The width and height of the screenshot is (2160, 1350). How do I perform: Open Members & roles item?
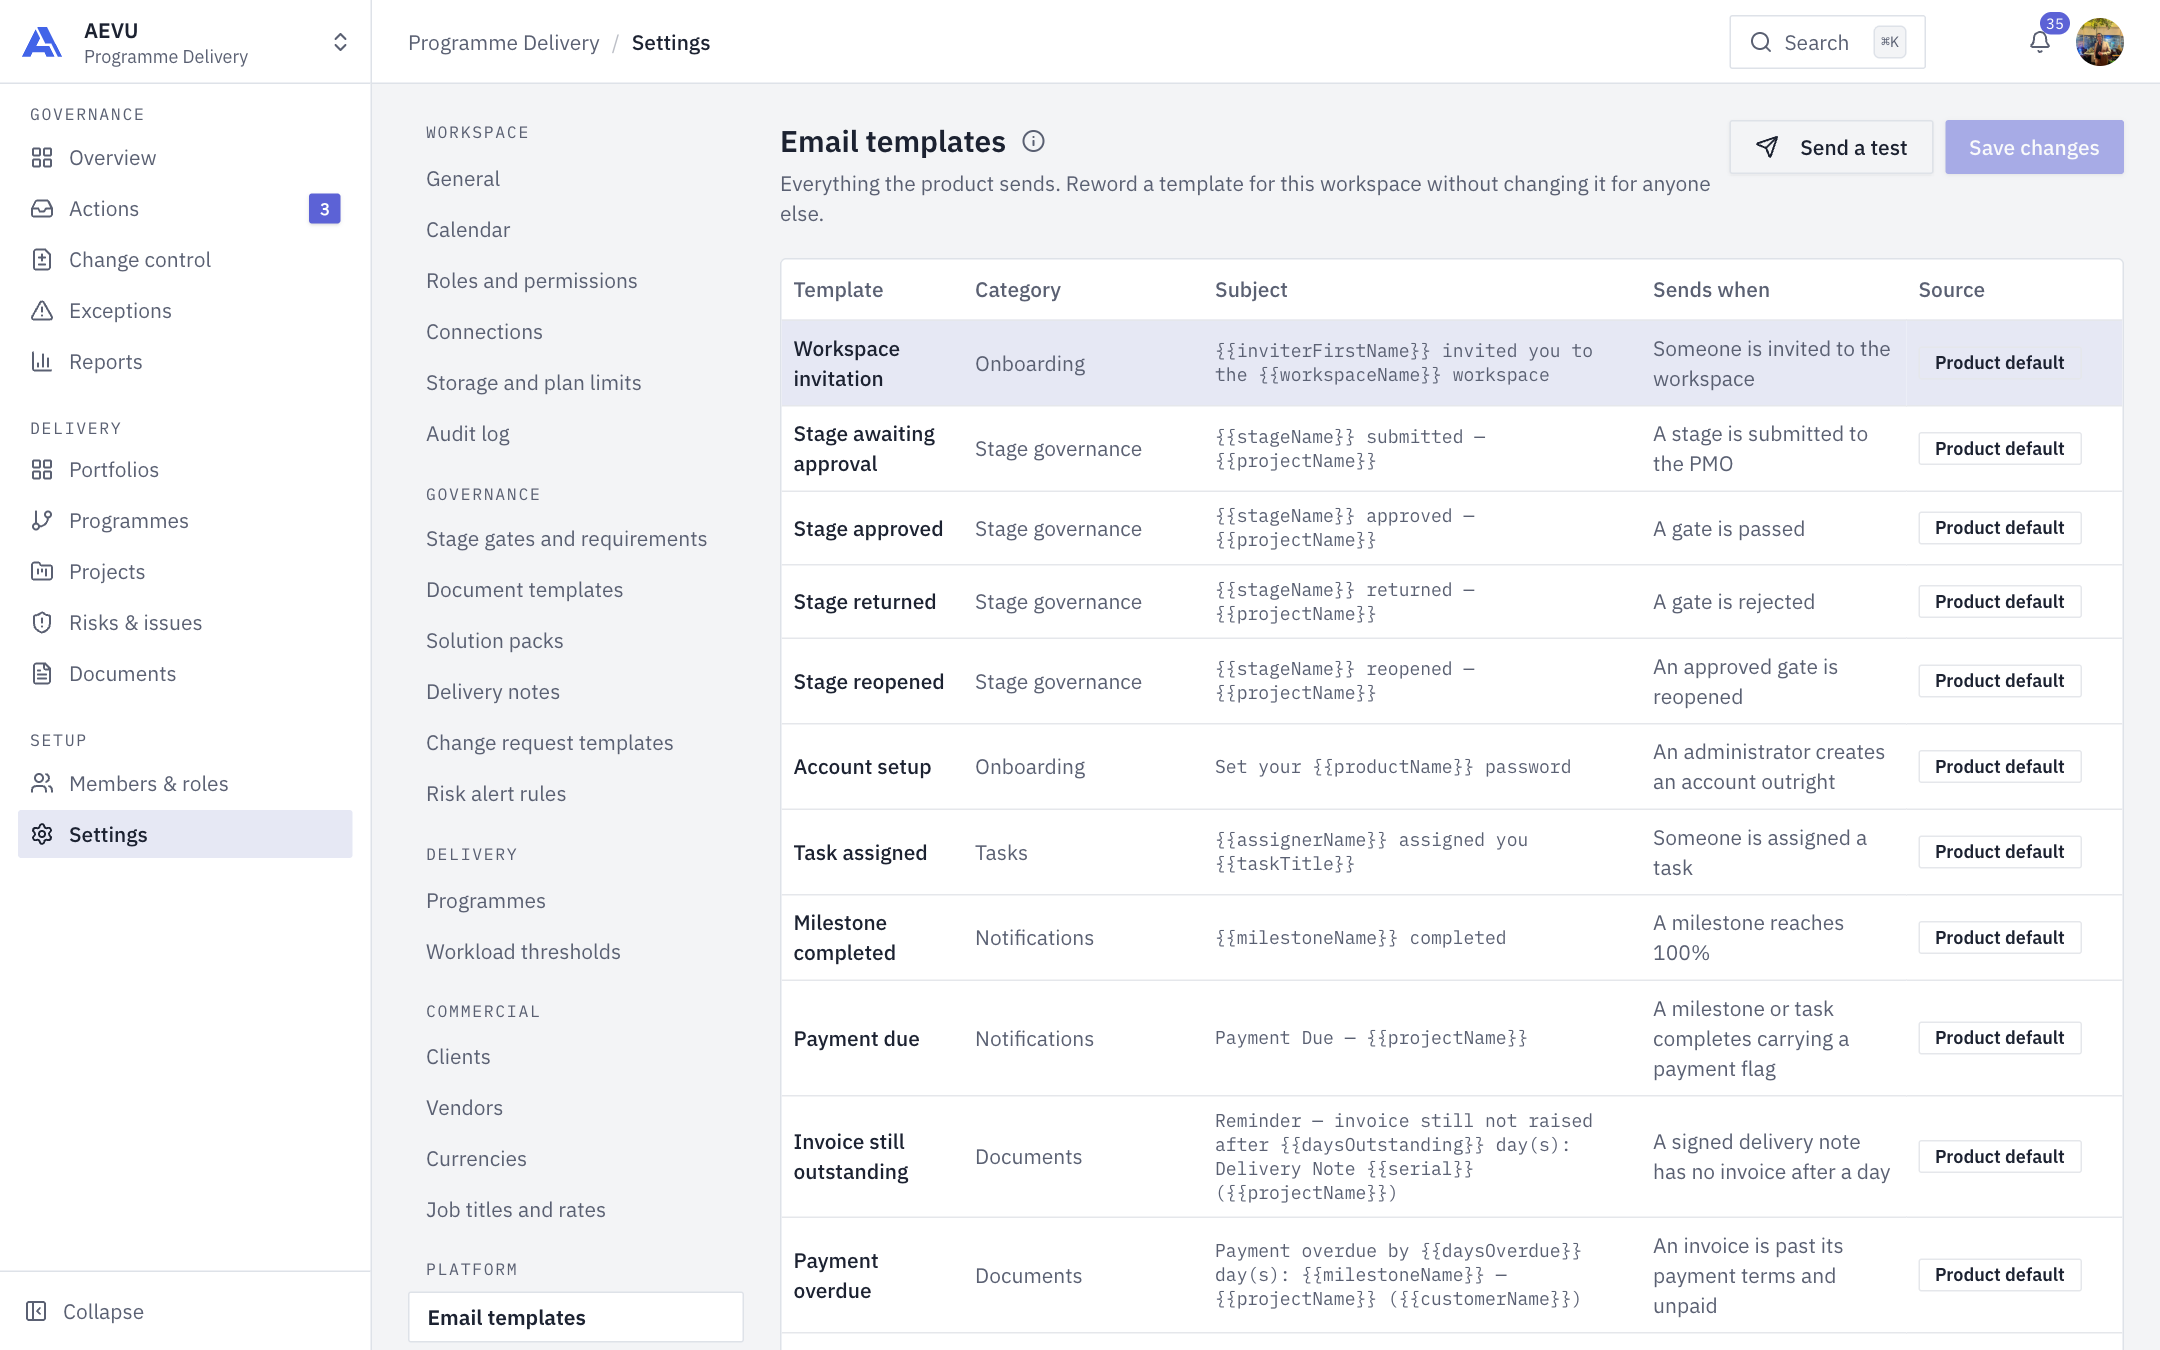pos(185,784)
